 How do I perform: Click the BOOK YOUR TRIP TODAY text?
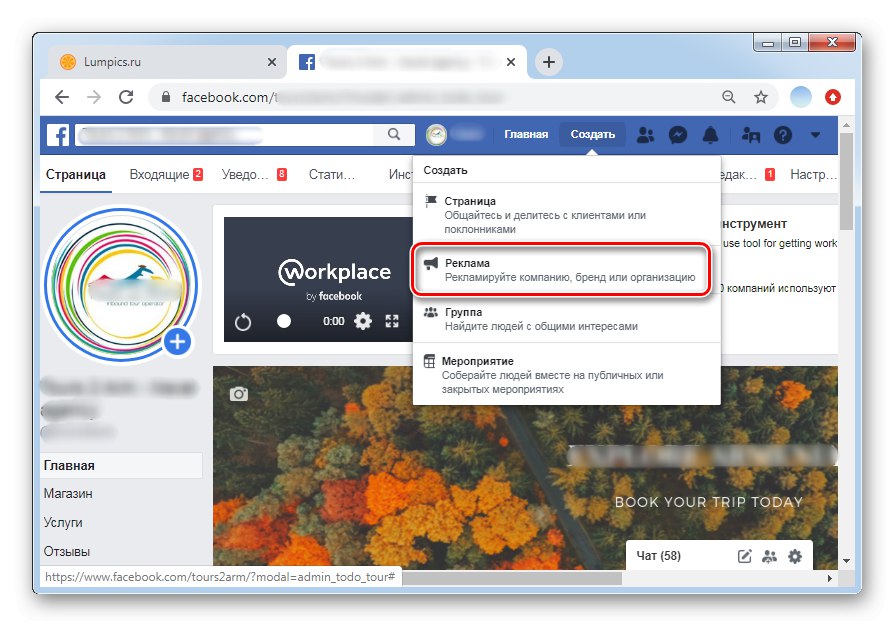point(708,502)
